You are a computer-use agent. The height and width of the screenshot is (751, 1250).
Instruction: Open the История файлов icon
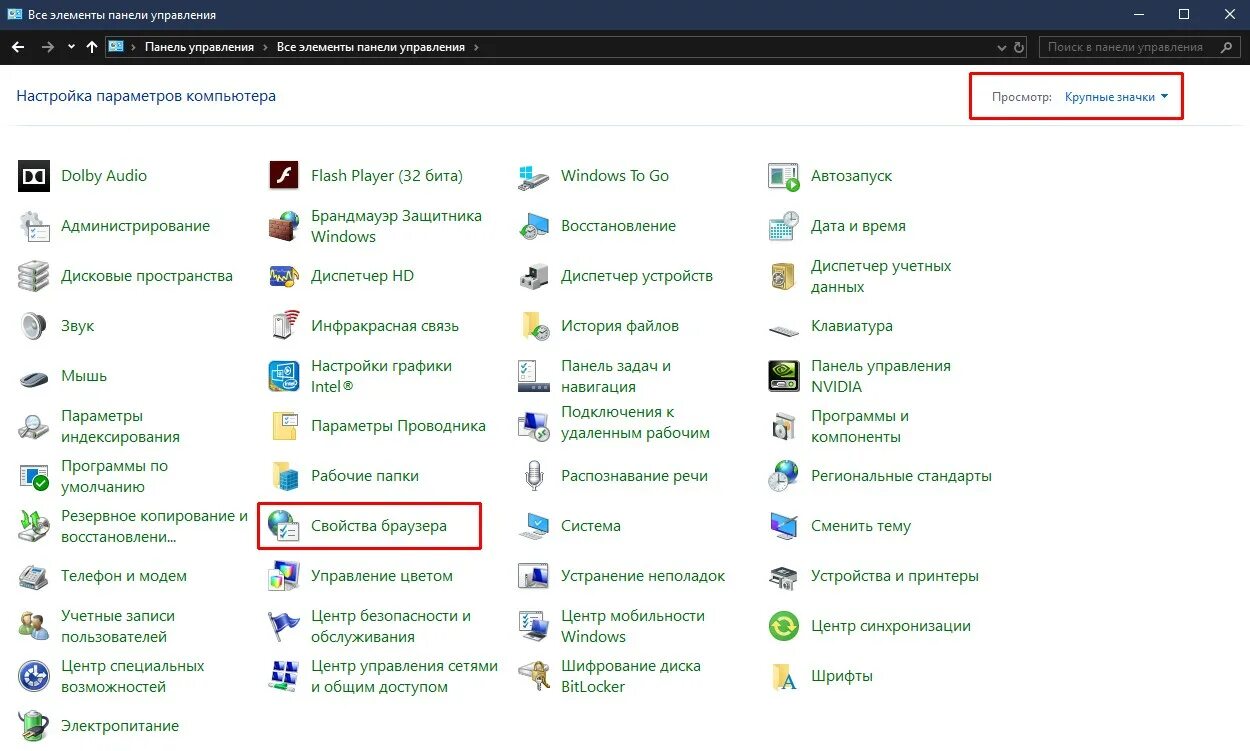534,326
